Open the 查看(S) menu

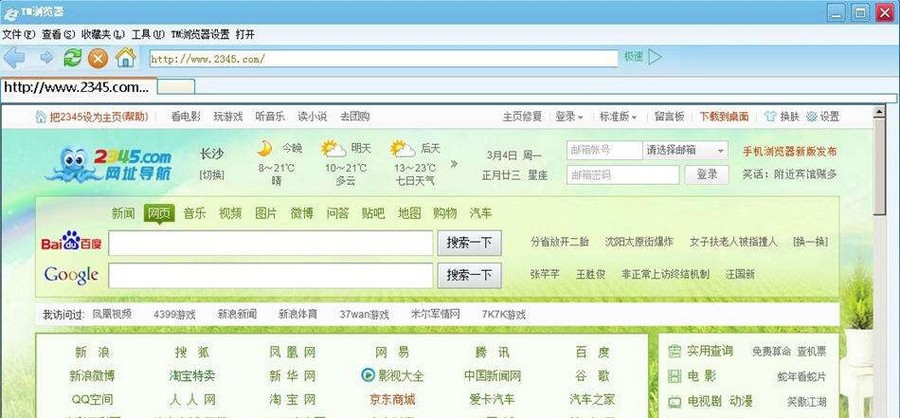[x=58, y=34]
